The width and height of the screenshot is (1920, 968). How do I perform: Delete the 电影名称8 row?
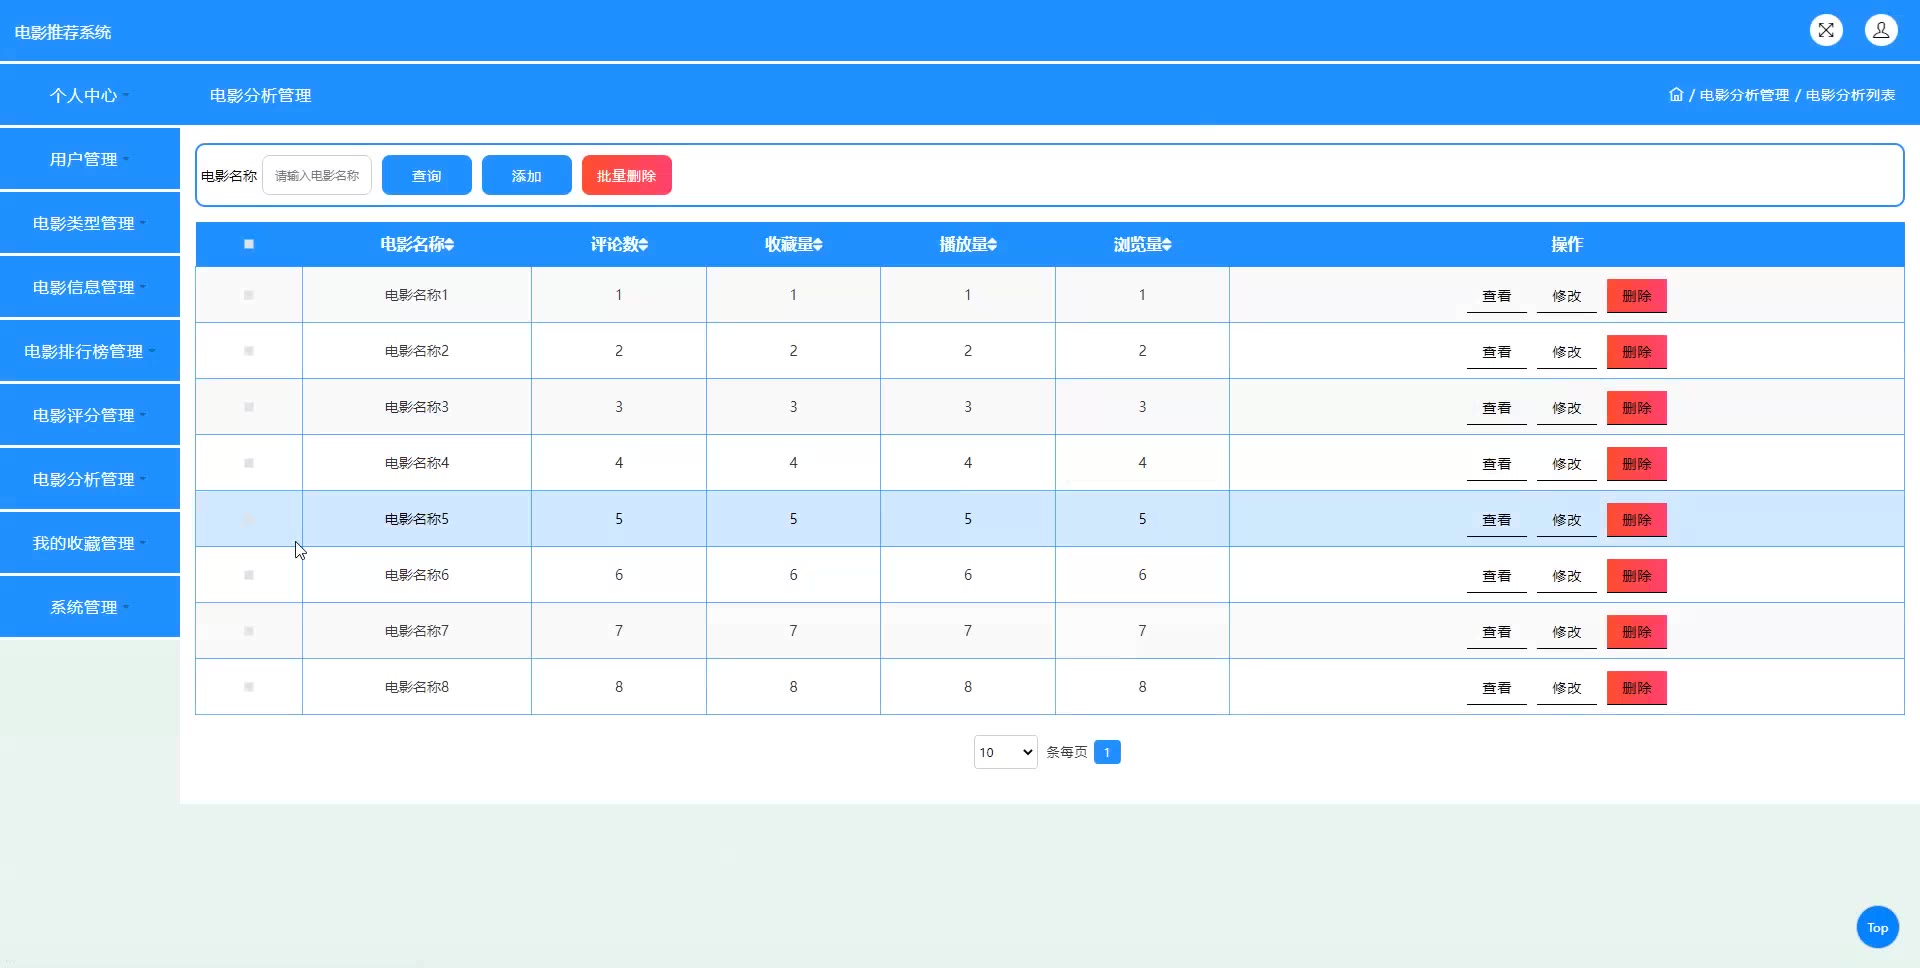click(x=1637, y=688)
